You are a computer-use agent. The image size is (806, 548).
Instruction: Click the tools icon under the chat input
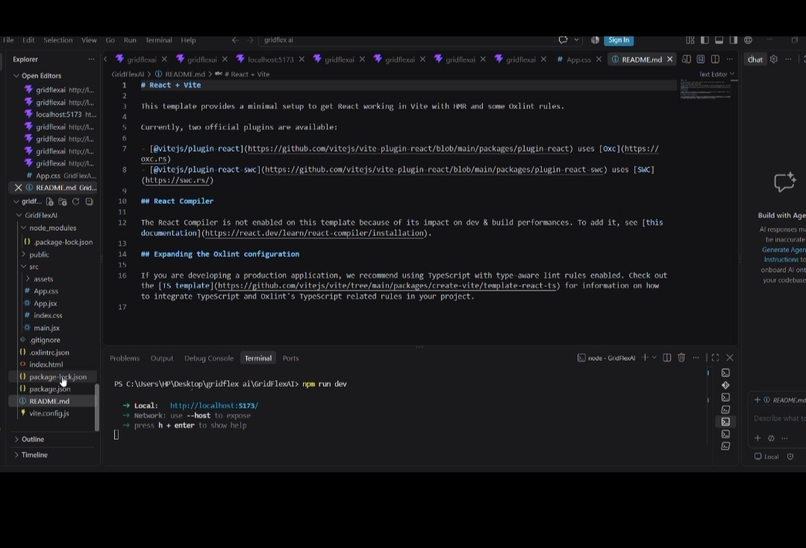[771, 439]
